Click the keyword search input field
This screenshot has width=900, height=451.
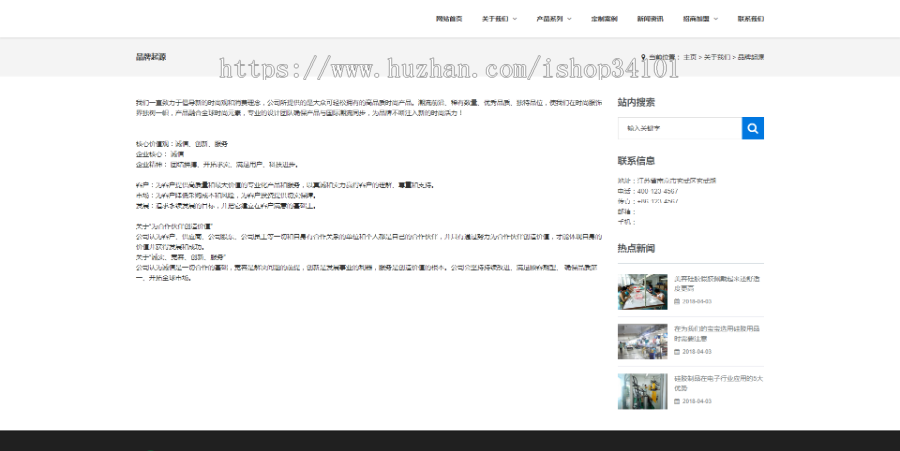point(680,128)
